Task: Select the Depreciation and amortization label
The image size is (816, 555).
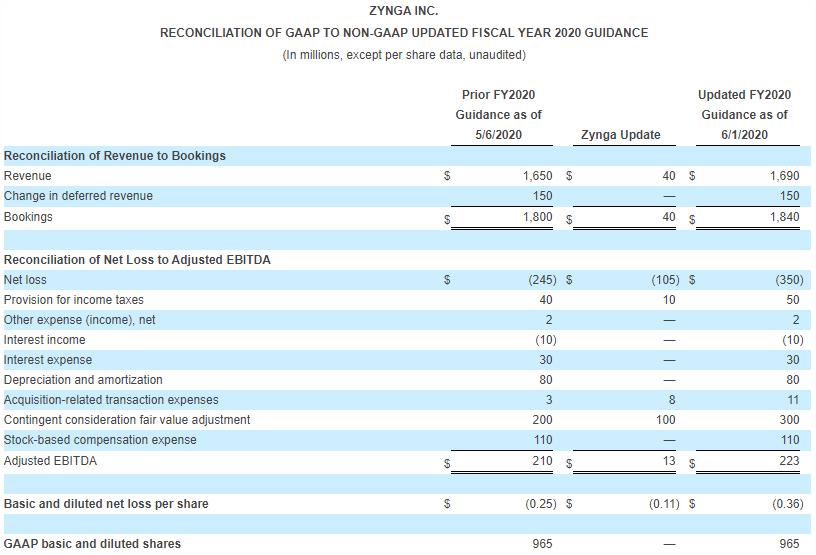Action: (x=83, y=380)
